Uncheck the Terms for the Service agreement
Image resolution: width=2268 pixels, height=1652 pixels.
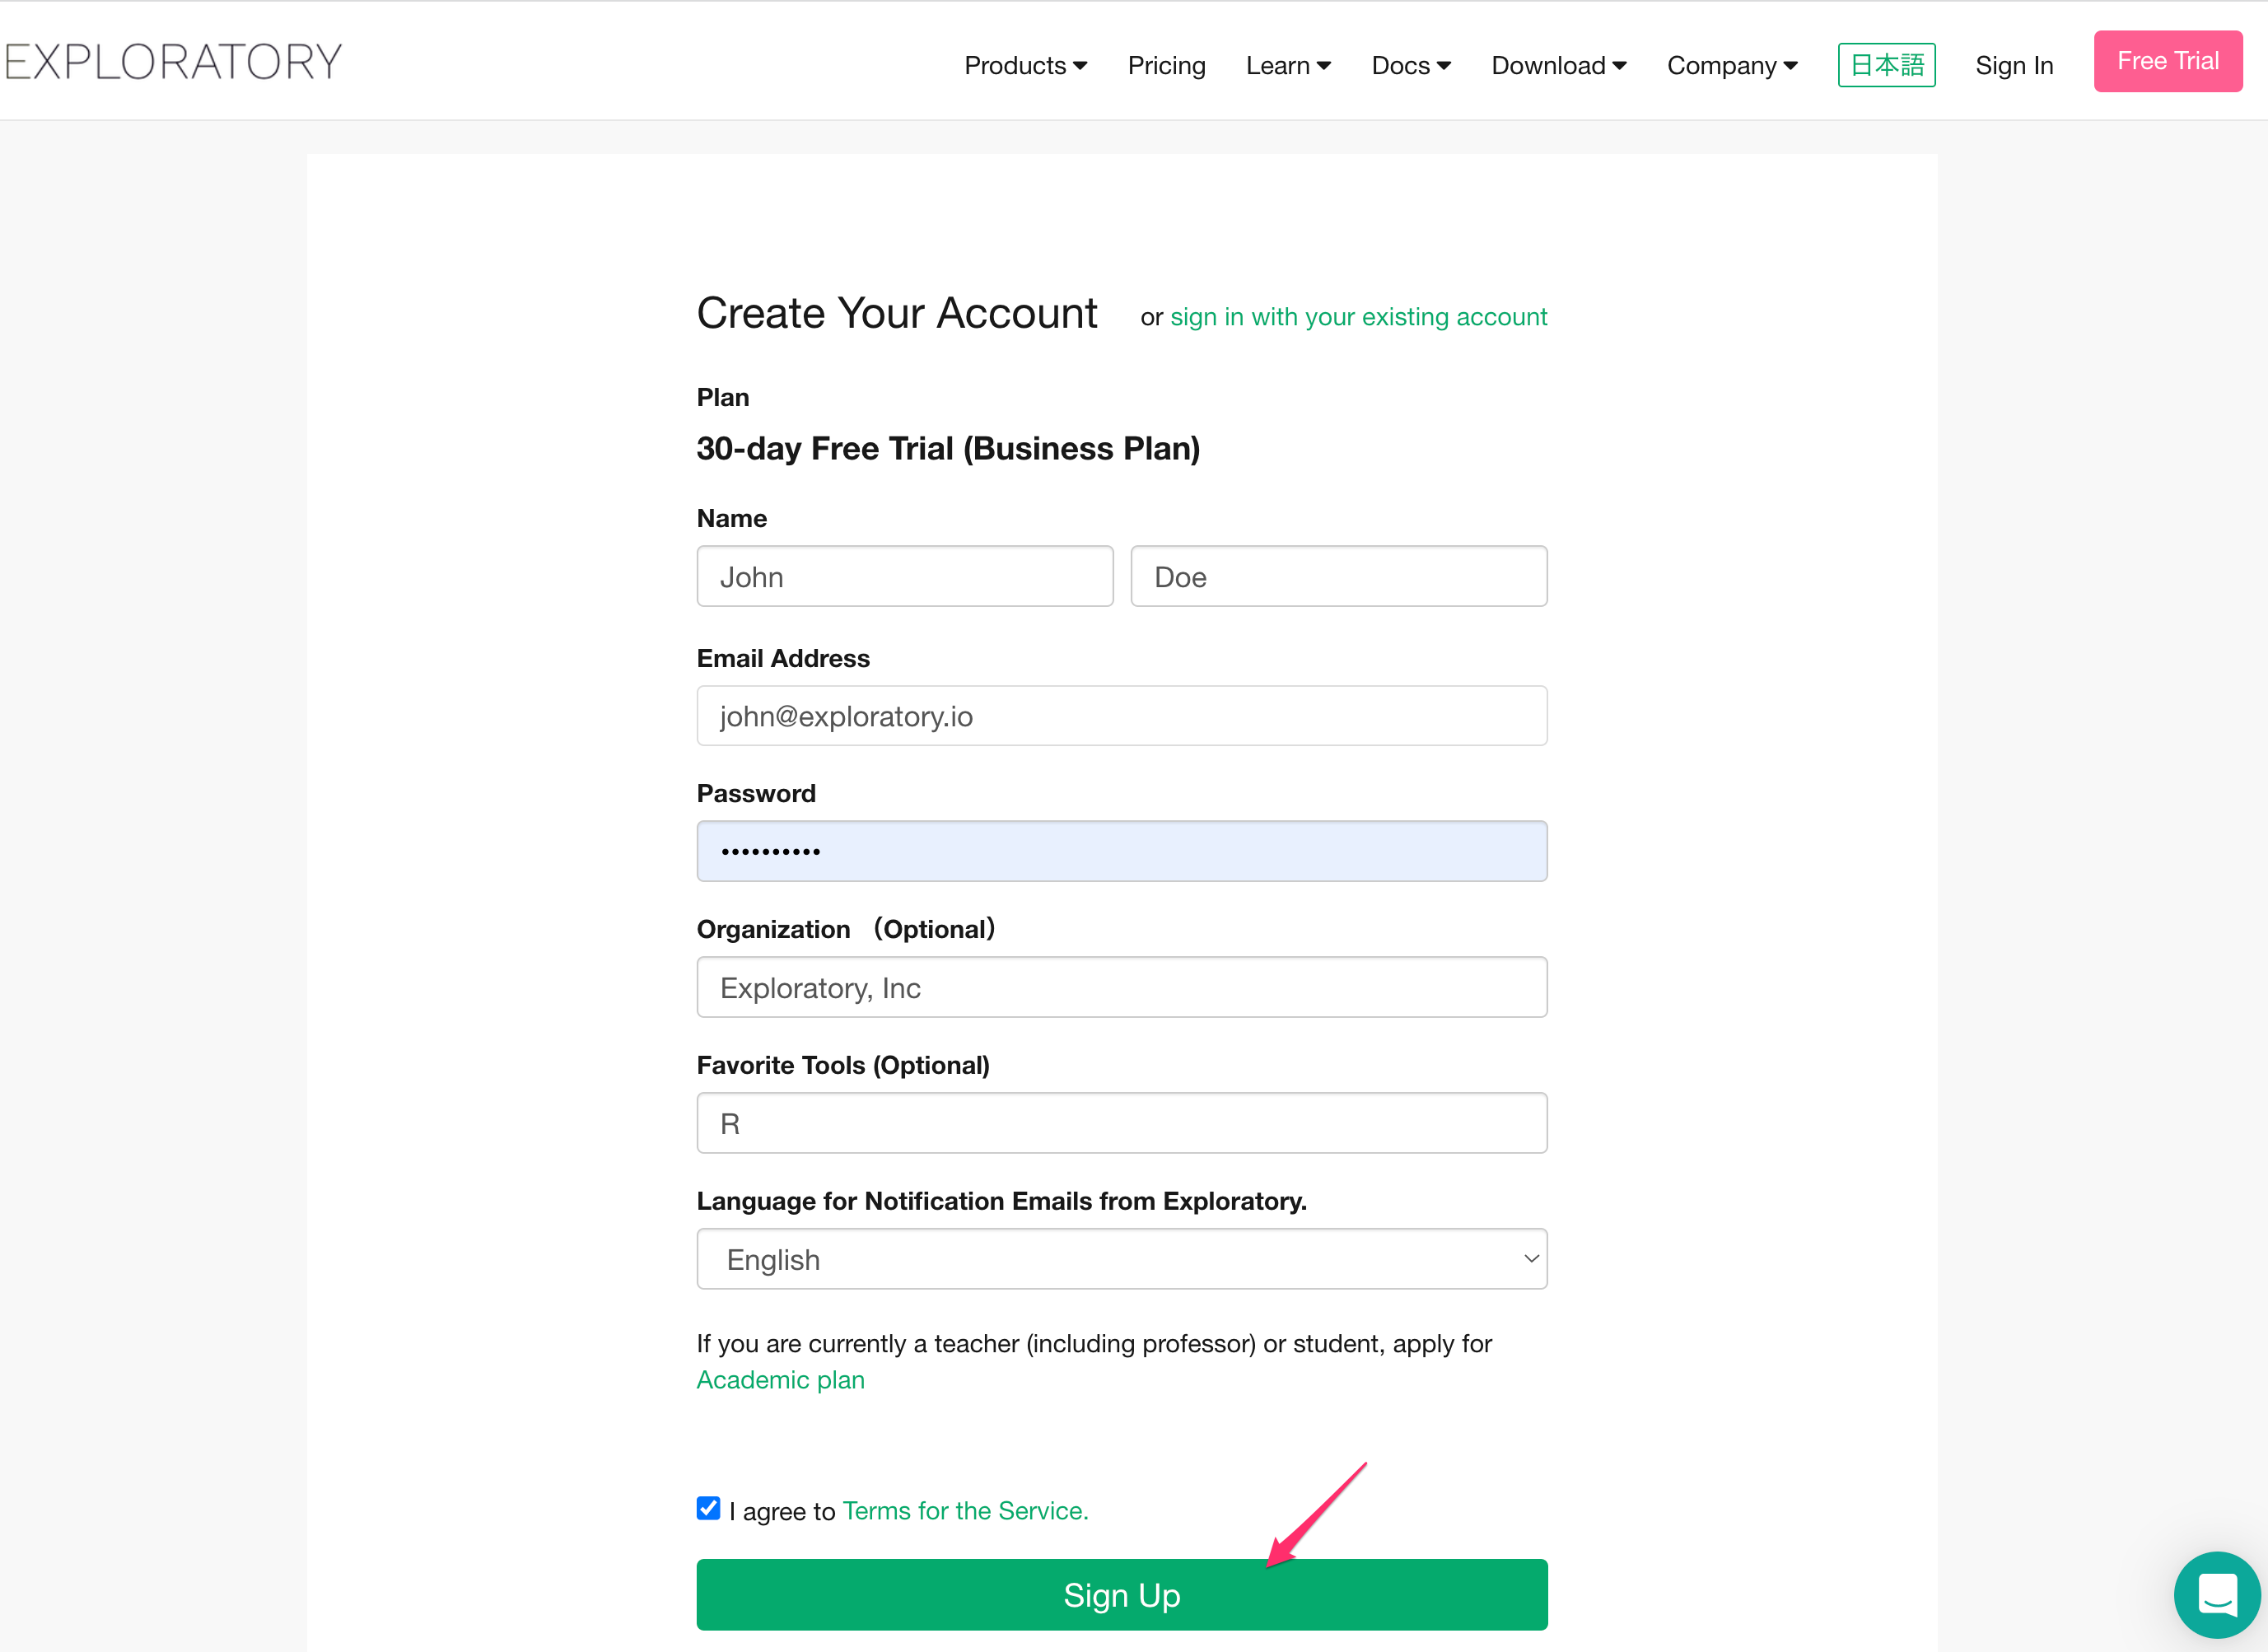point(708,1508)
